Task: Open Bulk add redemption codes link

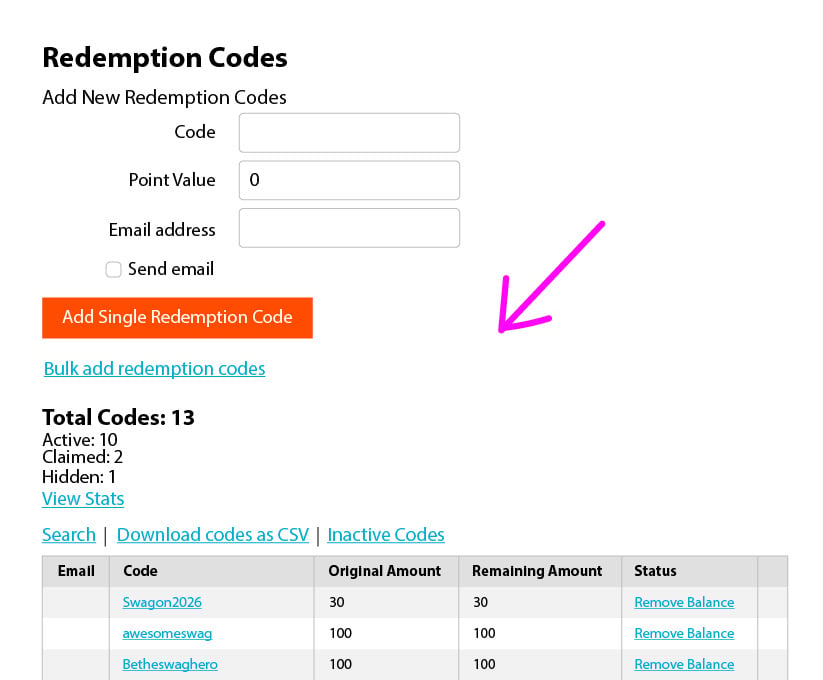Action: pyautogui.click(x=154, y=369)
